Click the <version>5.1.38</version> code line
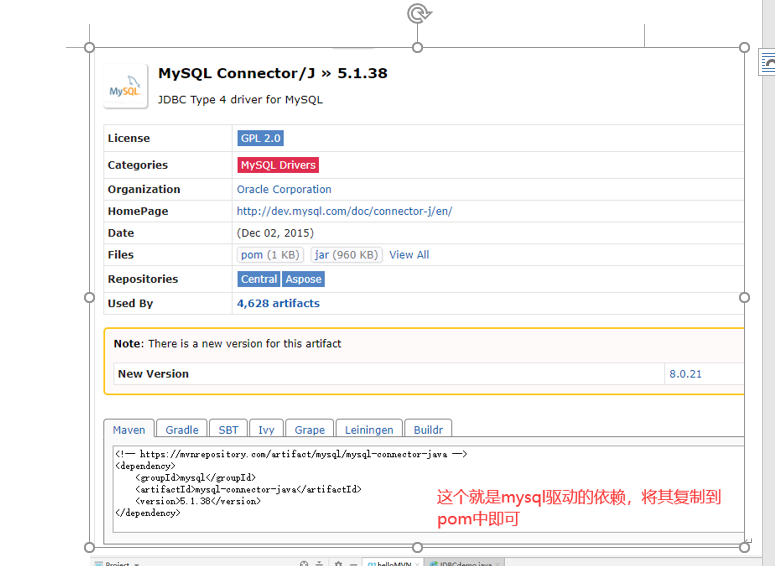 click(x=198, y=501)
